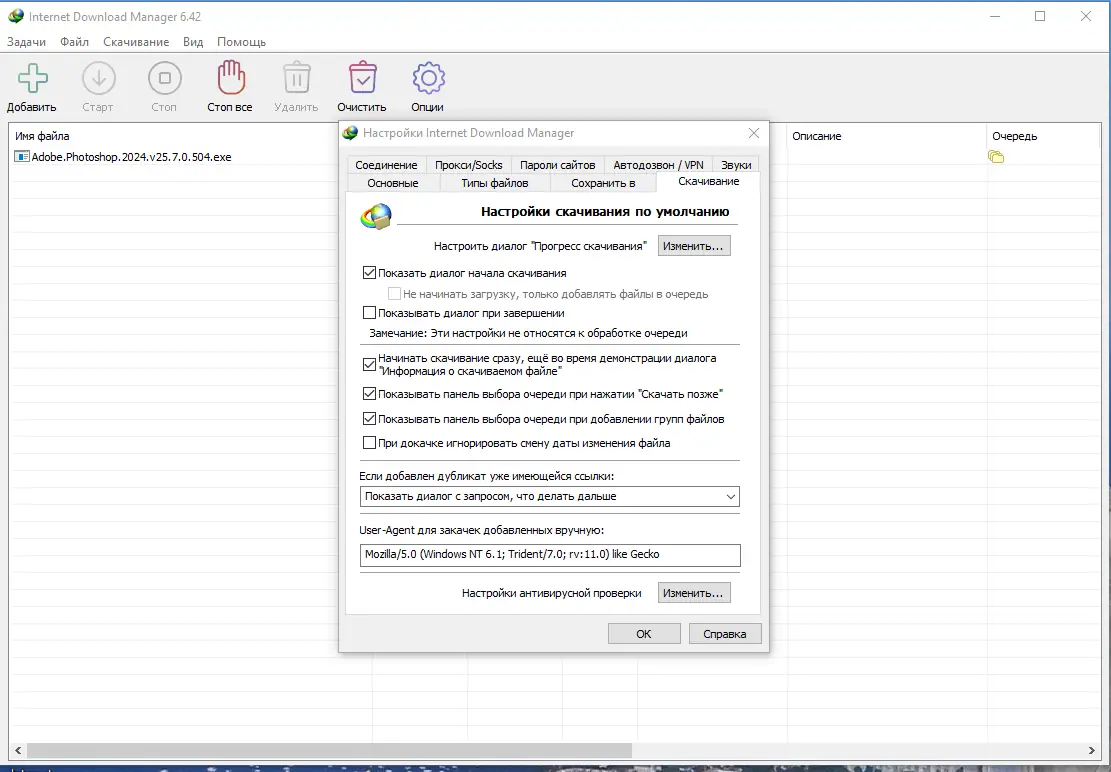Image resolution: width=1111 pixels, height=772 pixels.
Task: Confirm settings with the OK button
Action: tap(644, 633)
